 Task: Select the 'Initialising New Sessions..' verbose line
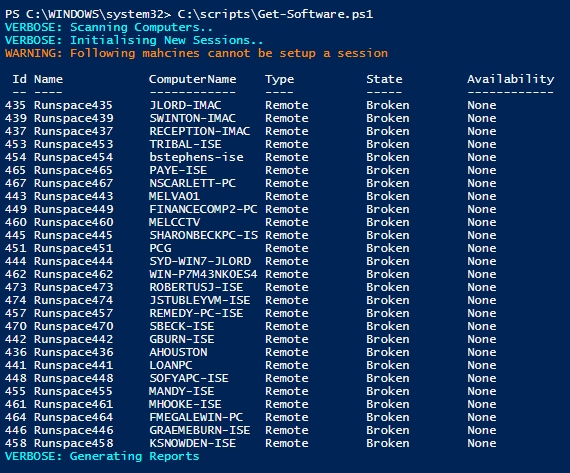134,40
